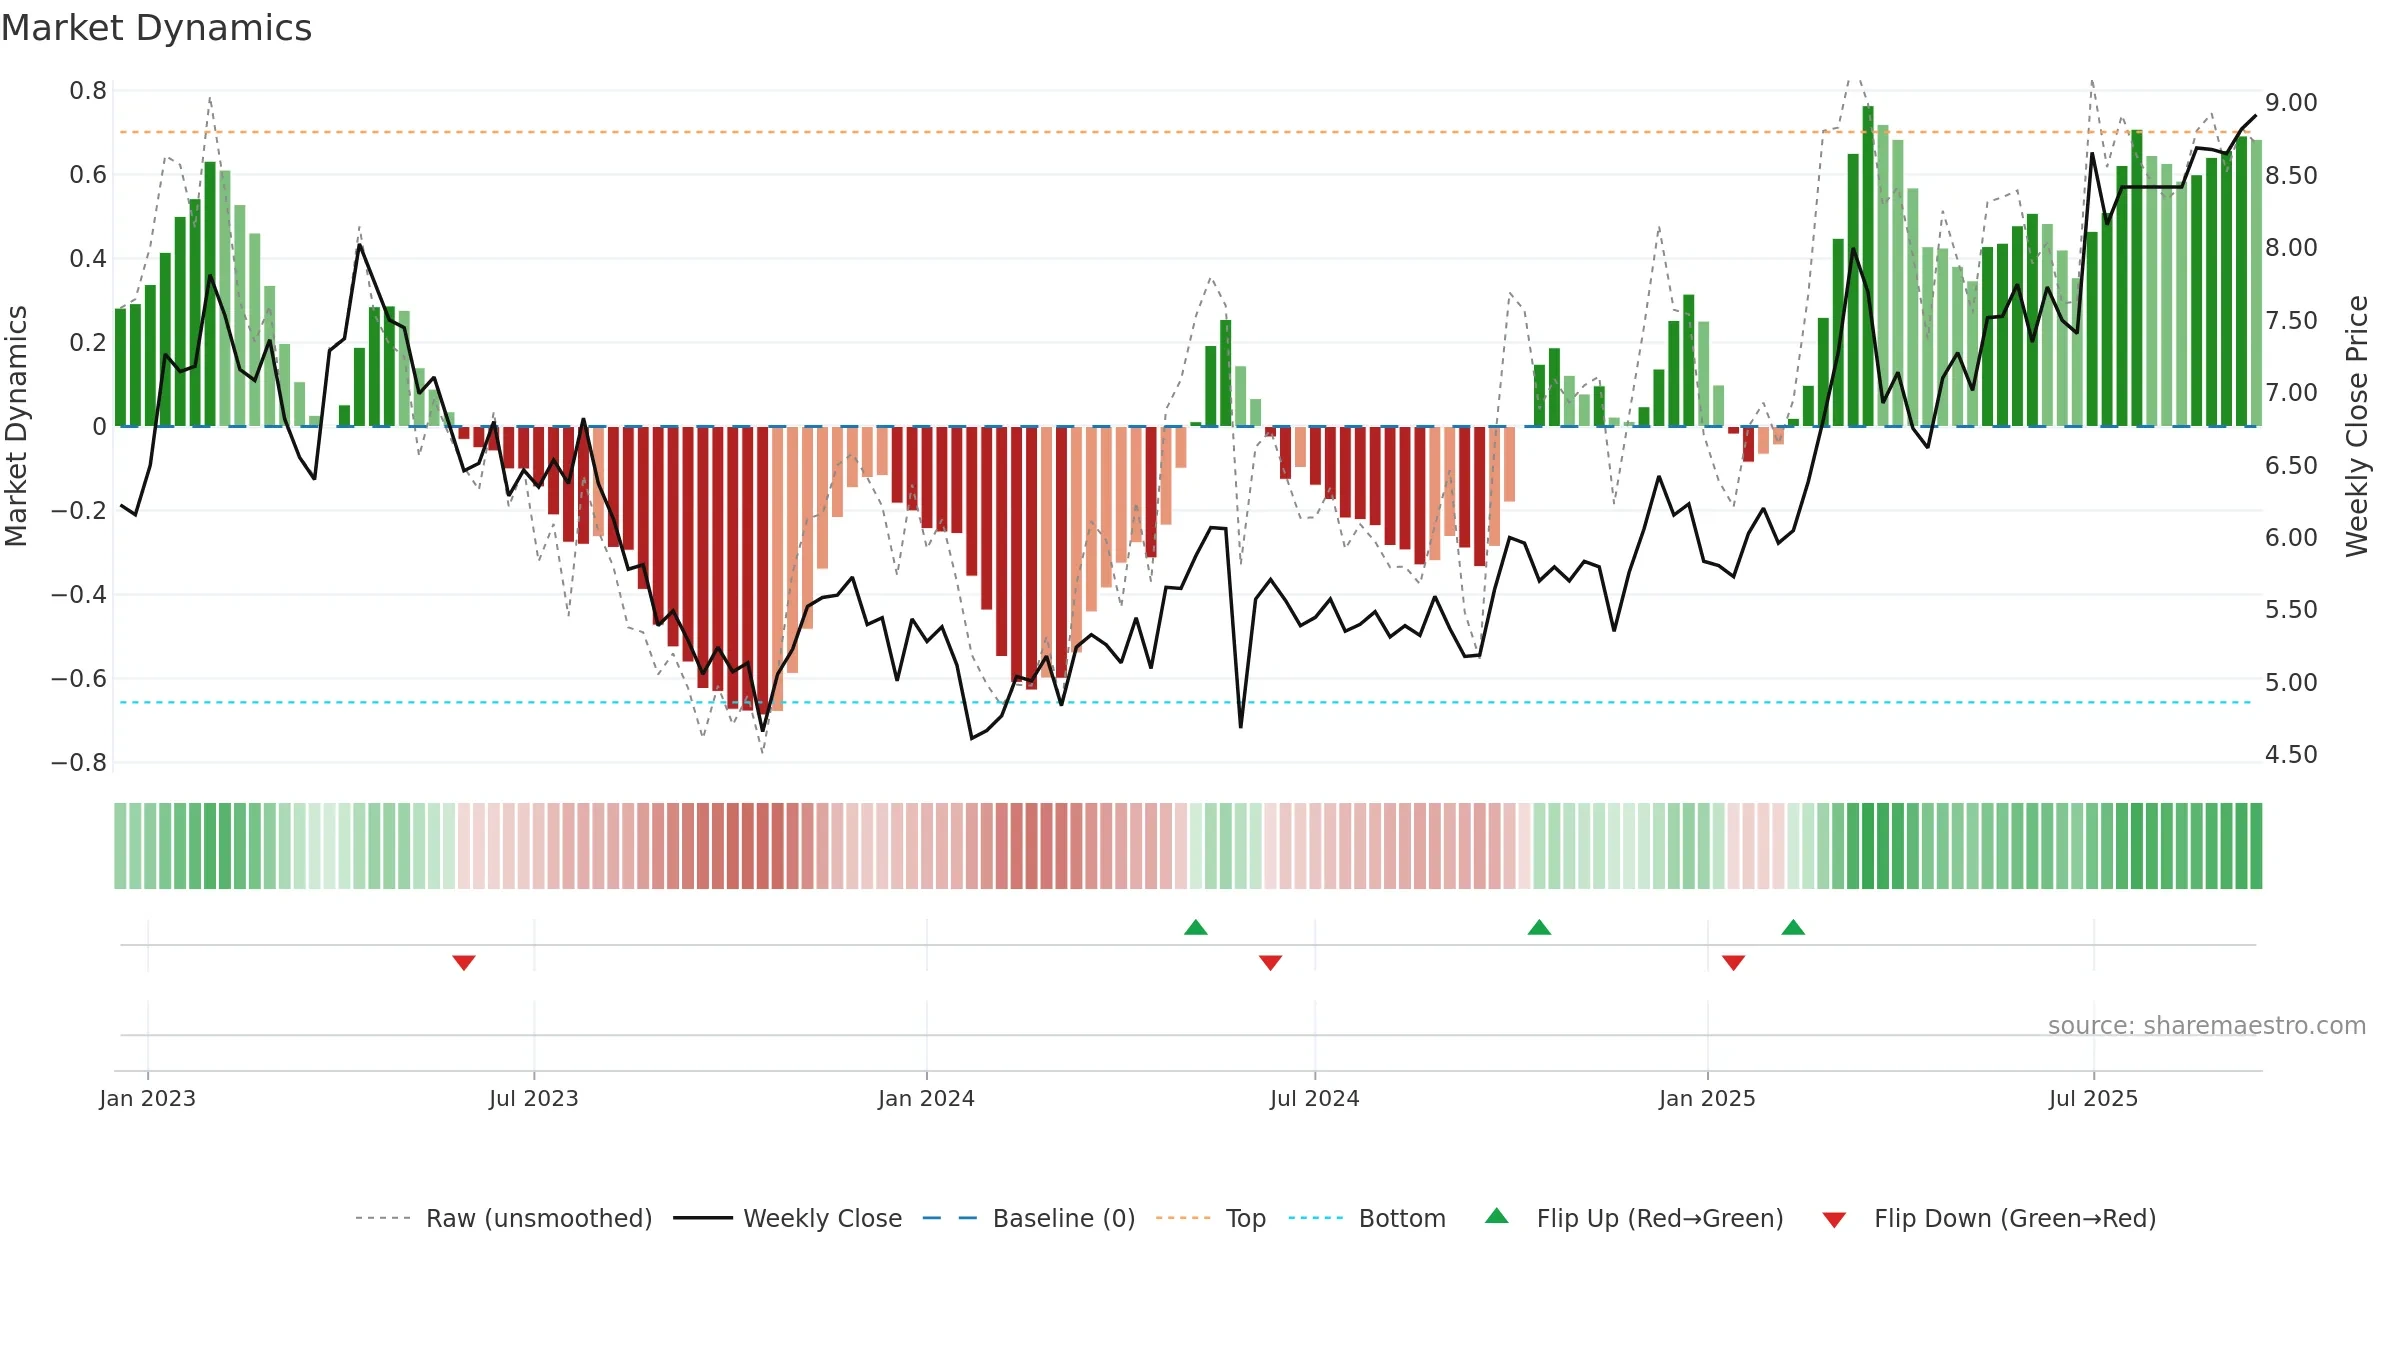Toggle the Bottom legend entry
Image resolution: width=2400 pixels, height=1350 pixels.
pos(1367,1218)
